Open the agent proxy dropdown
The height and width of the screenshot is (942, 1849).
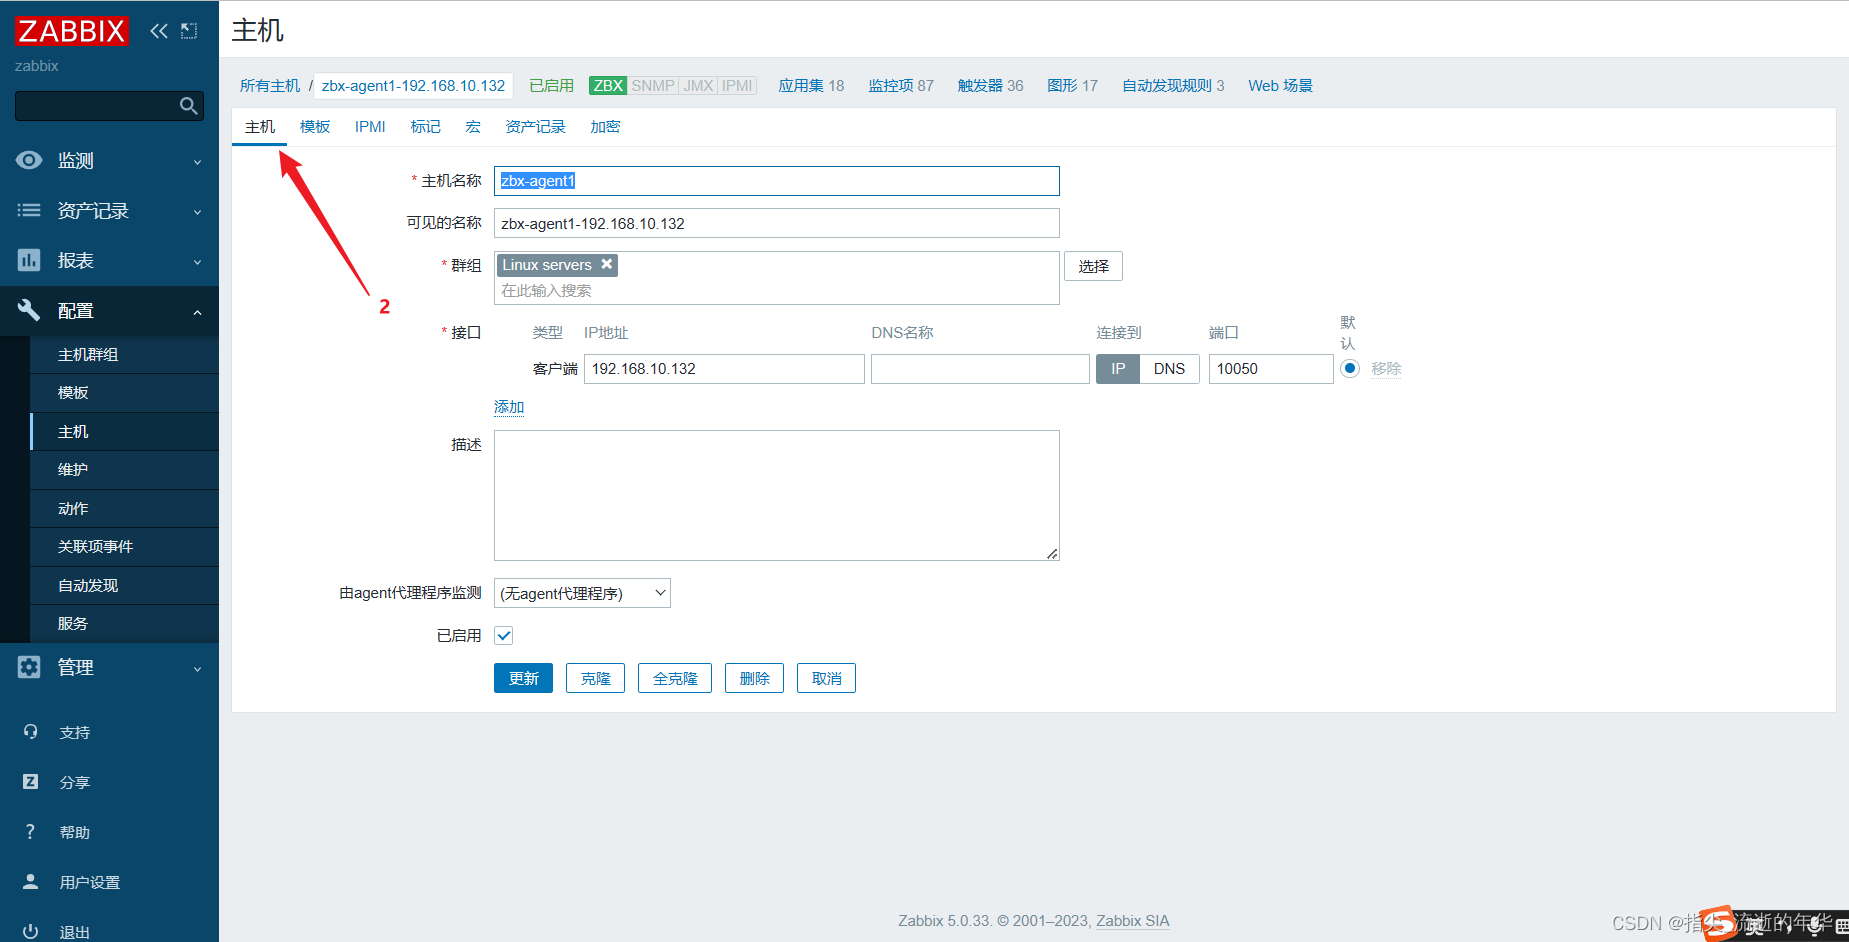coord(582,593)
